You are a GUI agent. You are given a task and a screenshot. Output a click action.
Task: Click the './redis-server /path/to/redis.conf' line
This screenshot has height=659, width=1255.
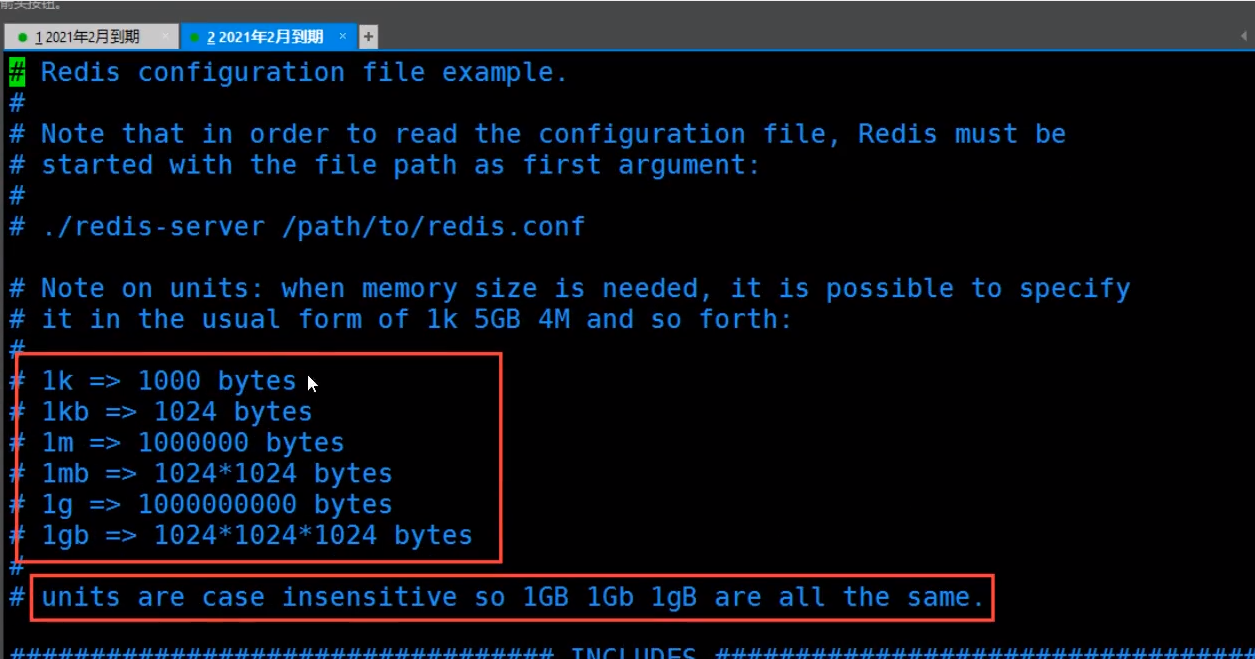click(297, 227)
